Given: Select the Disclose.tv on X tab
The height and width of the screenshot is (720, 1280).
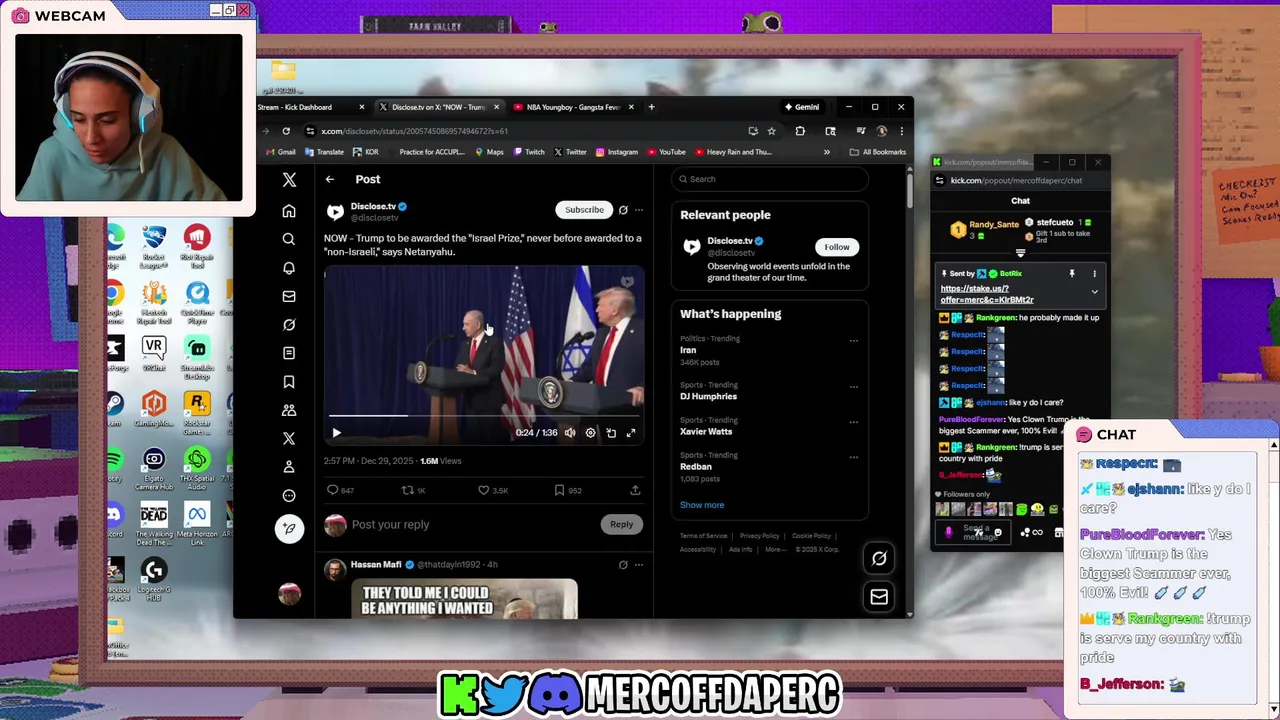Looking at the screenshot, I should pos(438,107).
